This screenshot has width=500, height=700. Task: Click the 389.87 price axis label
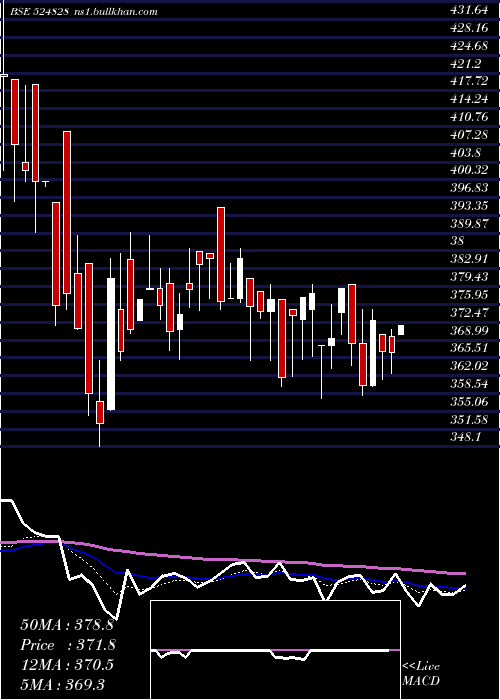tap(469, 224)
